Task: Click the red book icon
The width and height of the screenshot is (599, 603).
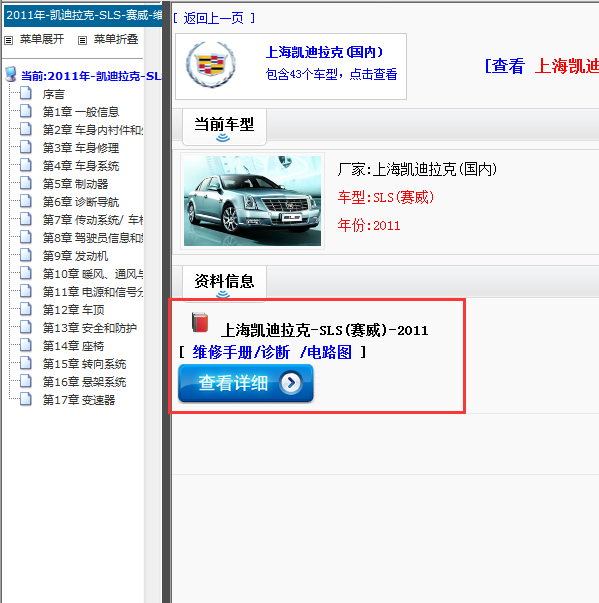Action: click(200, 323)
